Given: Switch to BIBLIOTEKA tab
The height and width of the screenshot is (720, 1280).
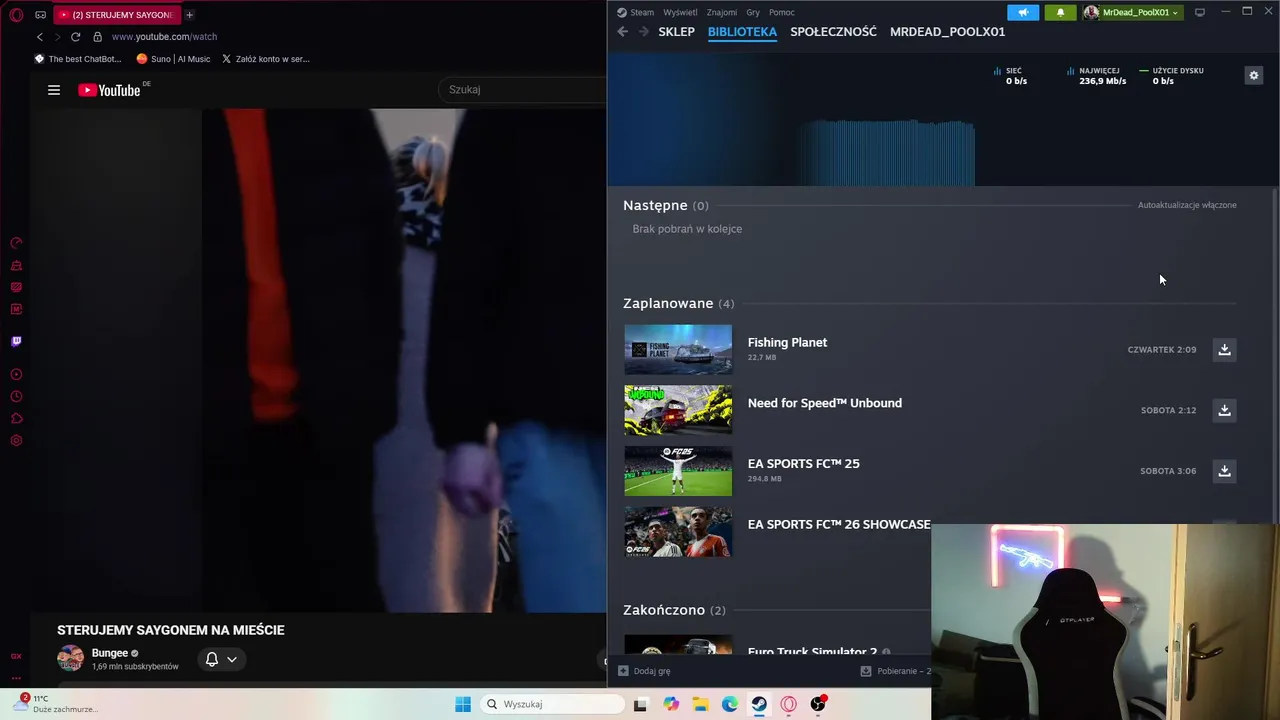Looking at the screenshot, I should pyautogui.click(x=742, y=32).
